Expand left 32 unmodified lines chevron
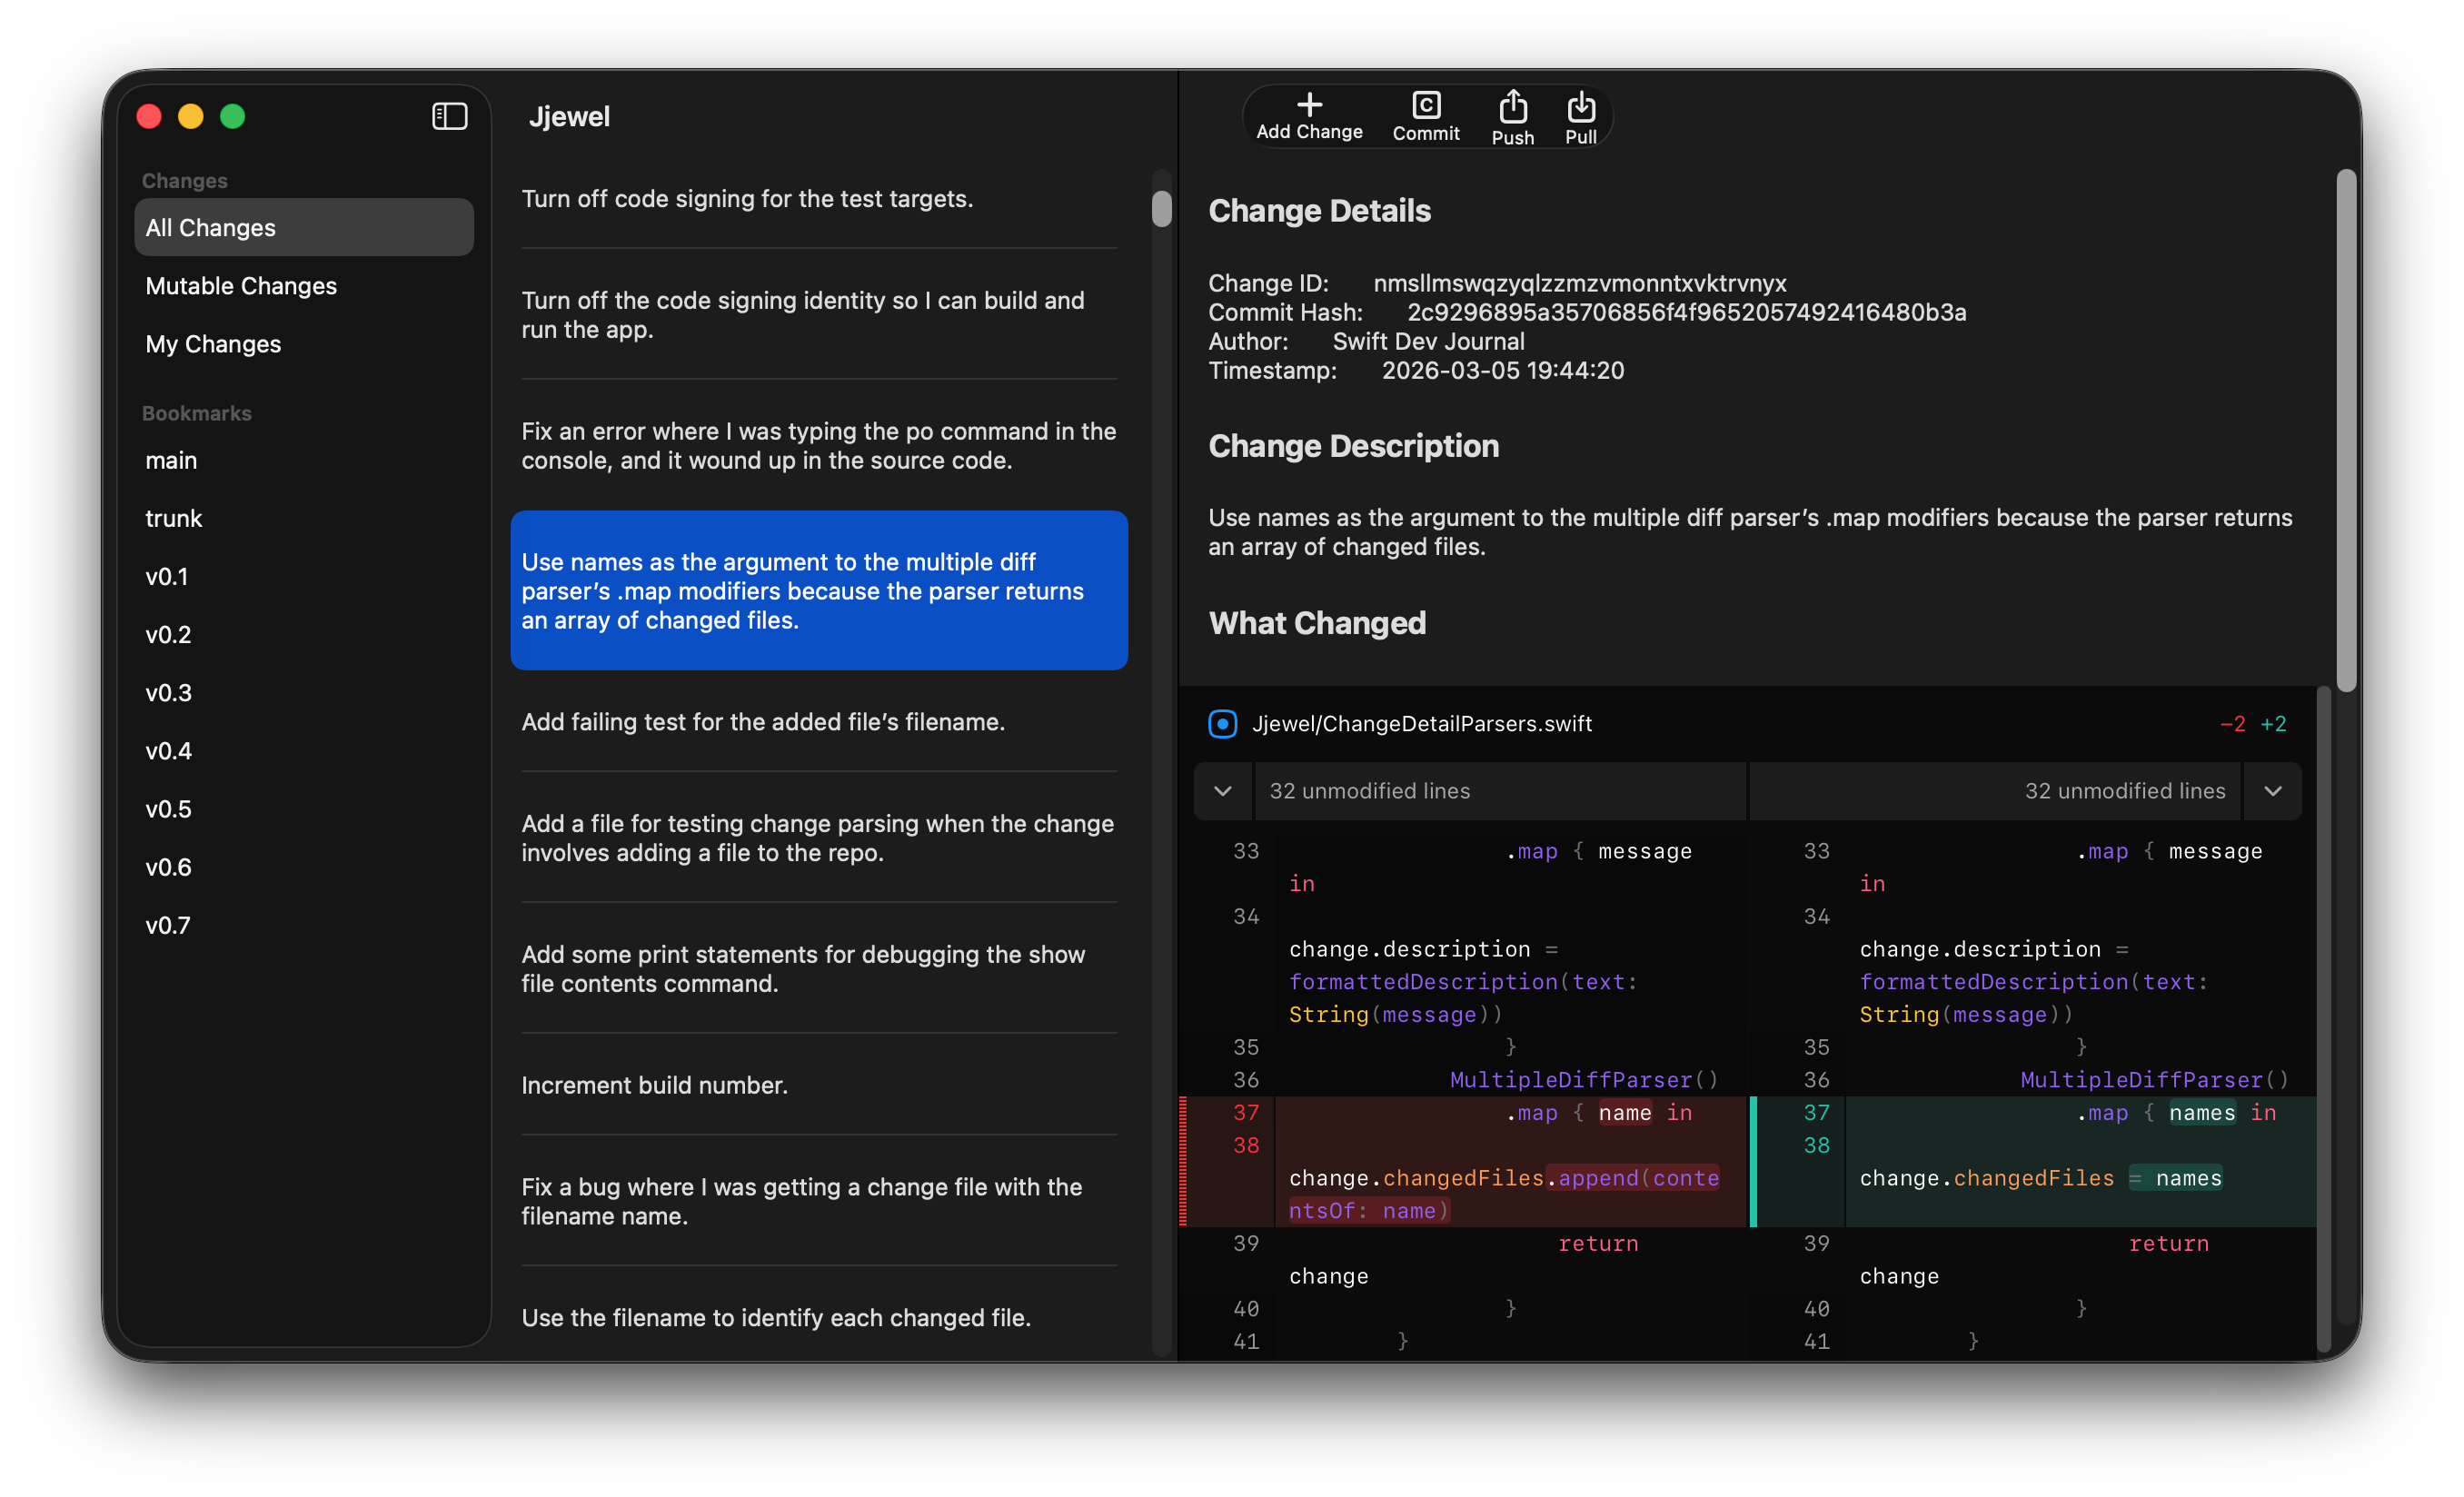Viewport: 2464px width, 1497px height. click(1222, 791)
